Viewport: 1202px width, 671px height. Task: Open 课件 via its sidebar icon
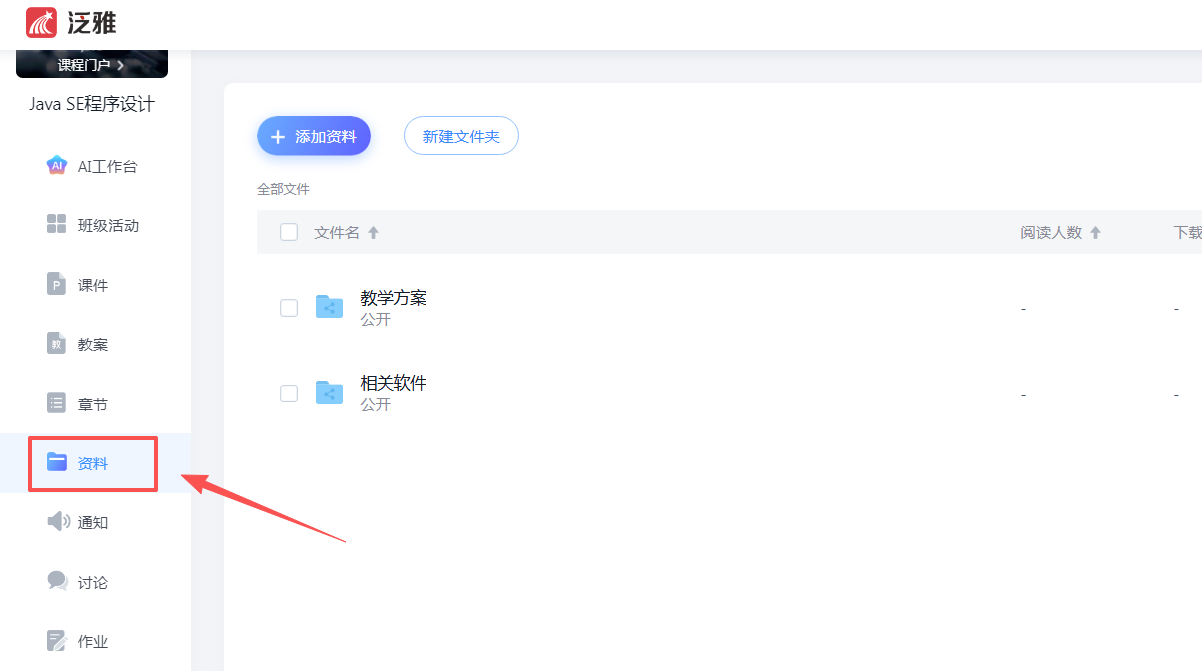click(x=57, y=285)
